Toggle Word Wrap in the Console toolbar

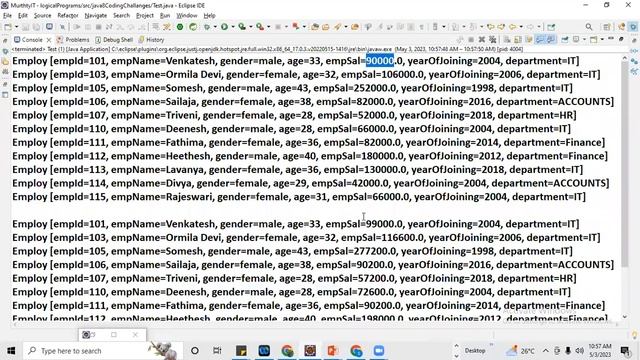point(529,40)
